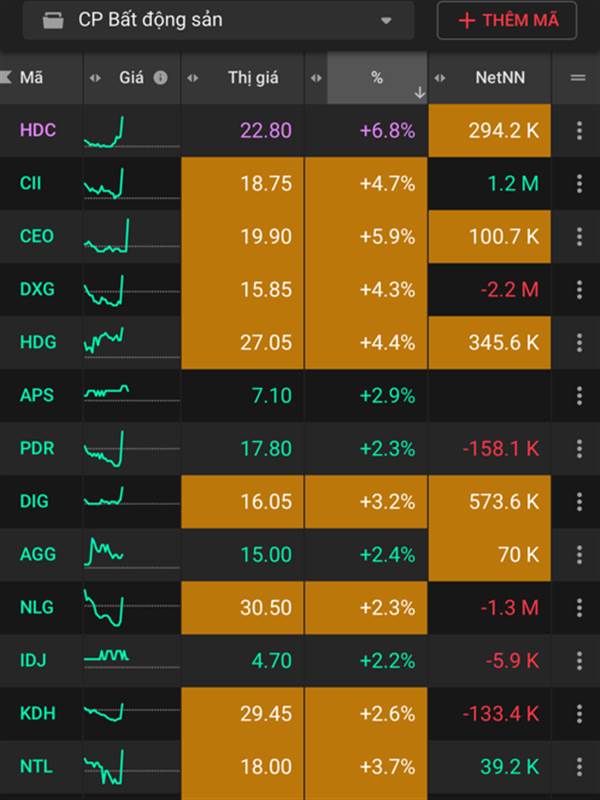
Task: Expand the CP Bất động sản dropdown
Action: point(386,20)
